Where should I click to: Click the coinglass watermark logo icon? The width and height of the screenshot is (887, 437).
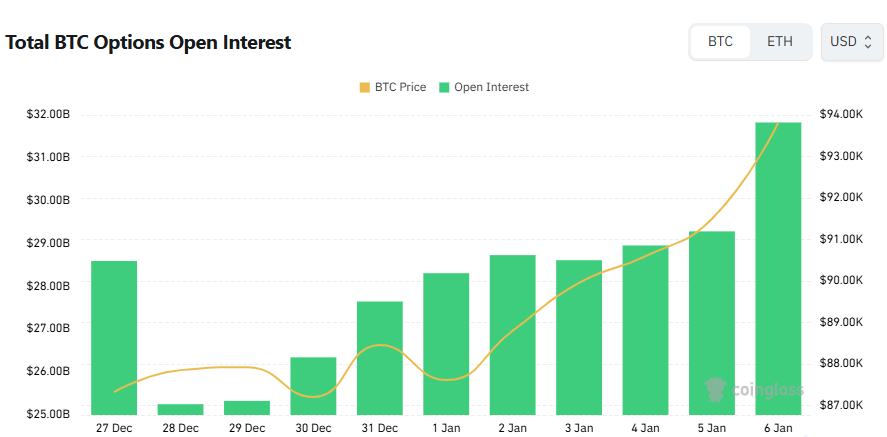tap(714, 389)
